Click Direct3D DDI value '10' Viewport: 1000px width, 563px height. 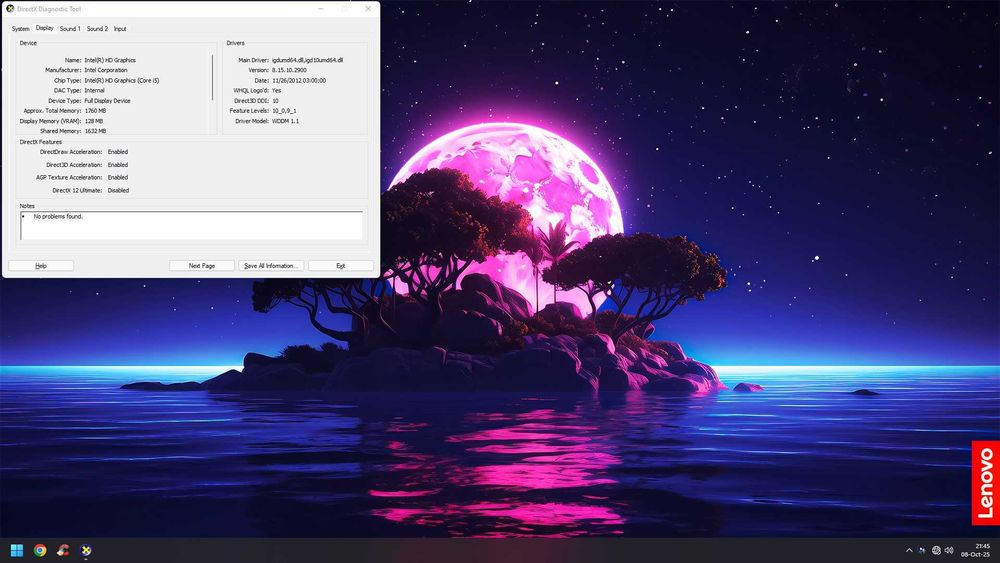275,101
